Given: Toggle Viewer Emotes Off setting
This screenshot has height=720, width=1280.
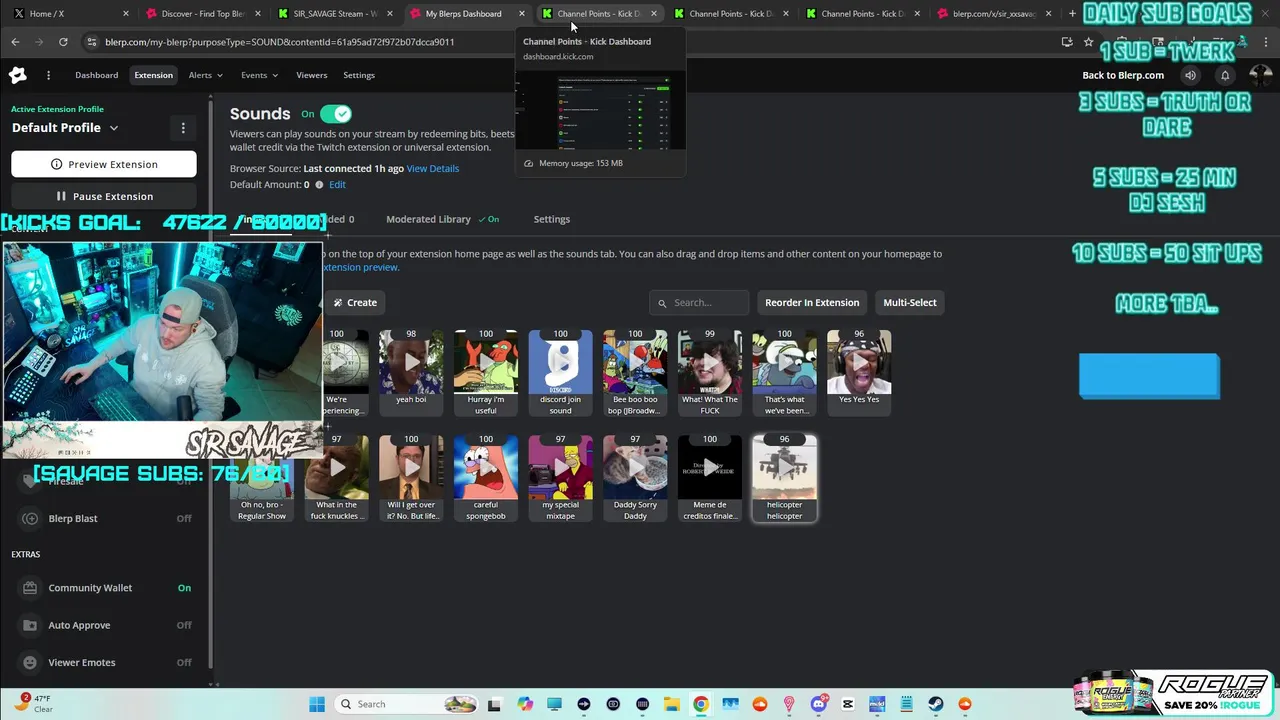Looking at the screenshot, I should click(184, 662).
